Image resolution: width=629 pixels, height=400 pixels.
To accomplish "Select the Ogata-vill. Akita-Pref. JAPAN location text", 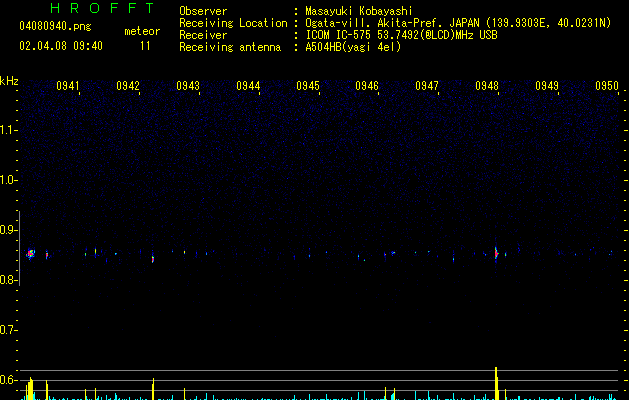I will pyautogui.click(x=458, y=23).
